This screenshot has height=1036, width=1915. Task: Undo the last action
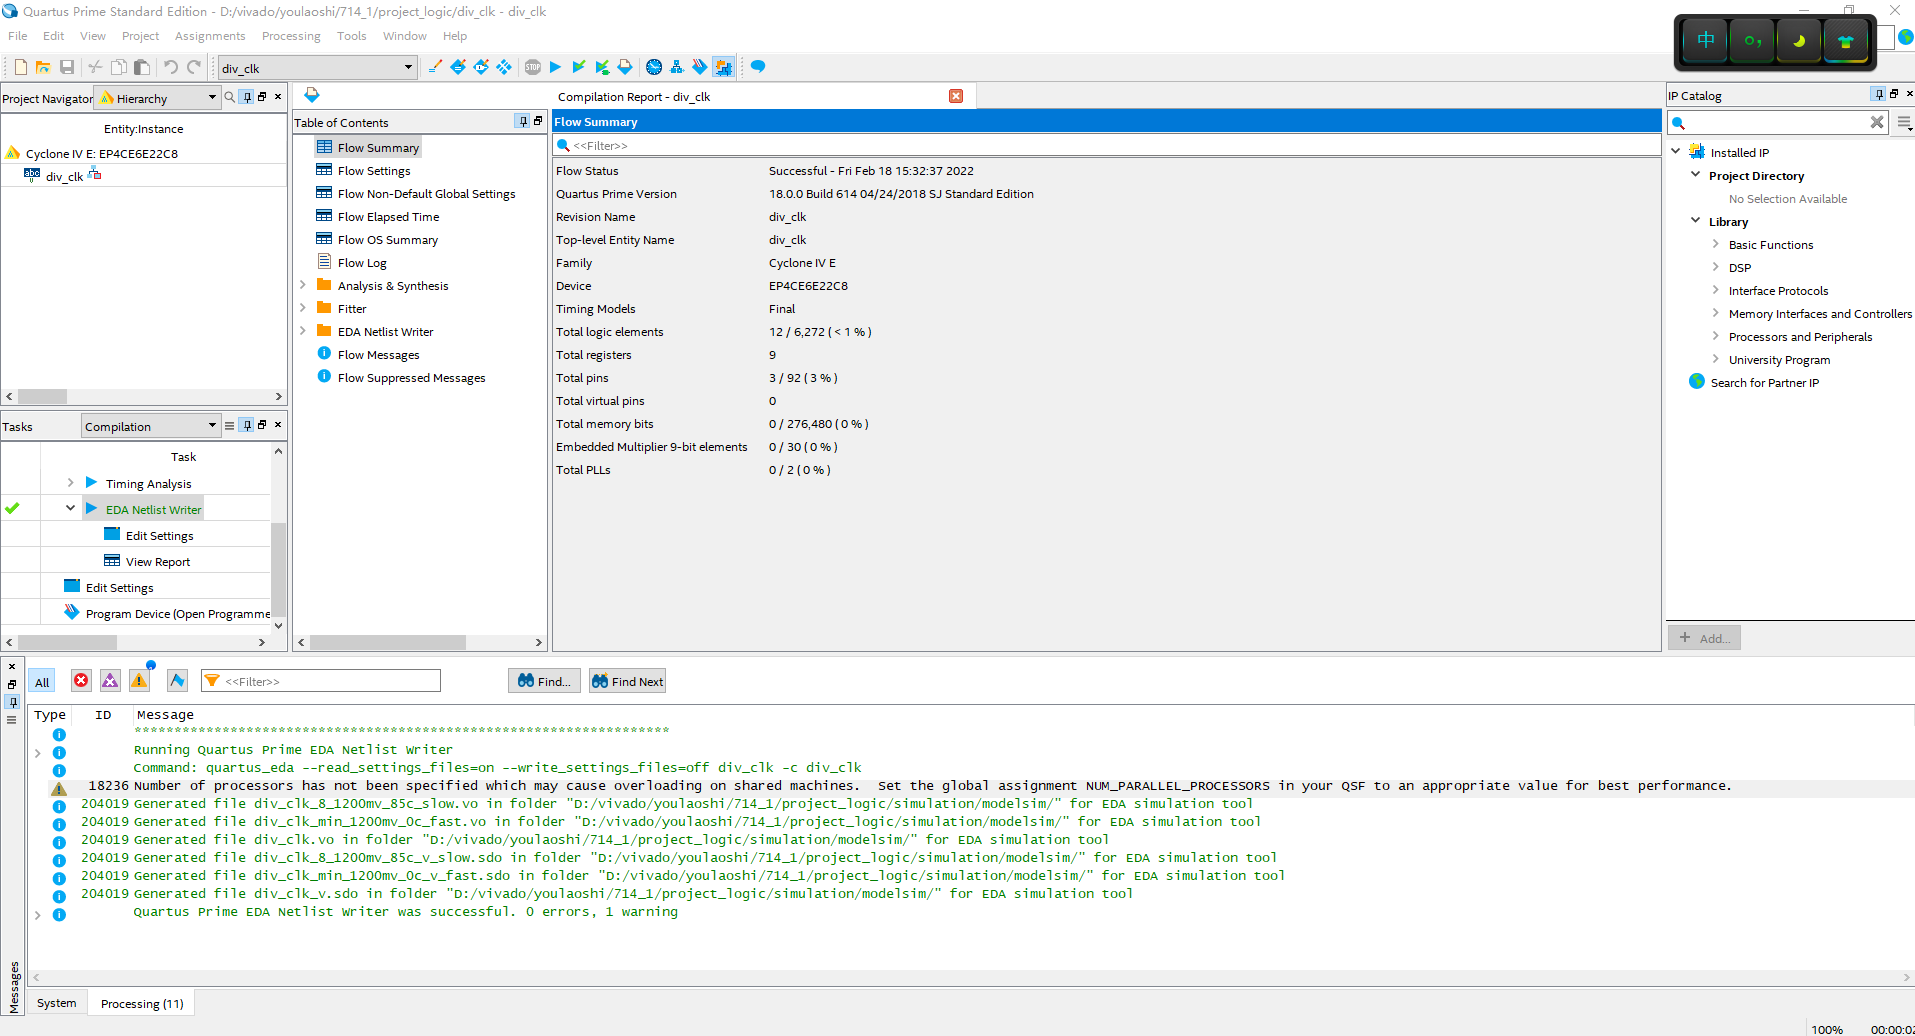pos(171,67)
